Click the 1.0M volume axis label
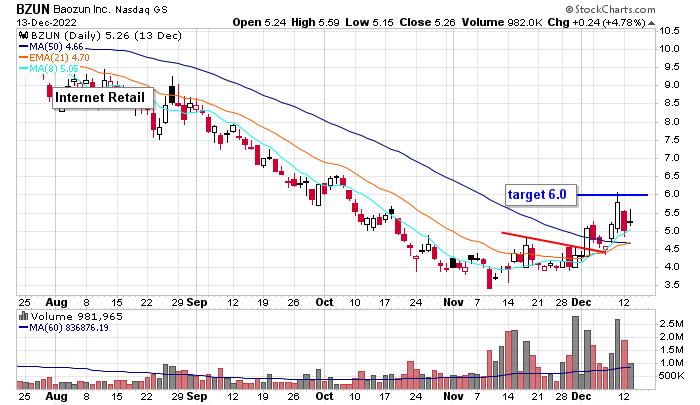 (x=671, y=363)
